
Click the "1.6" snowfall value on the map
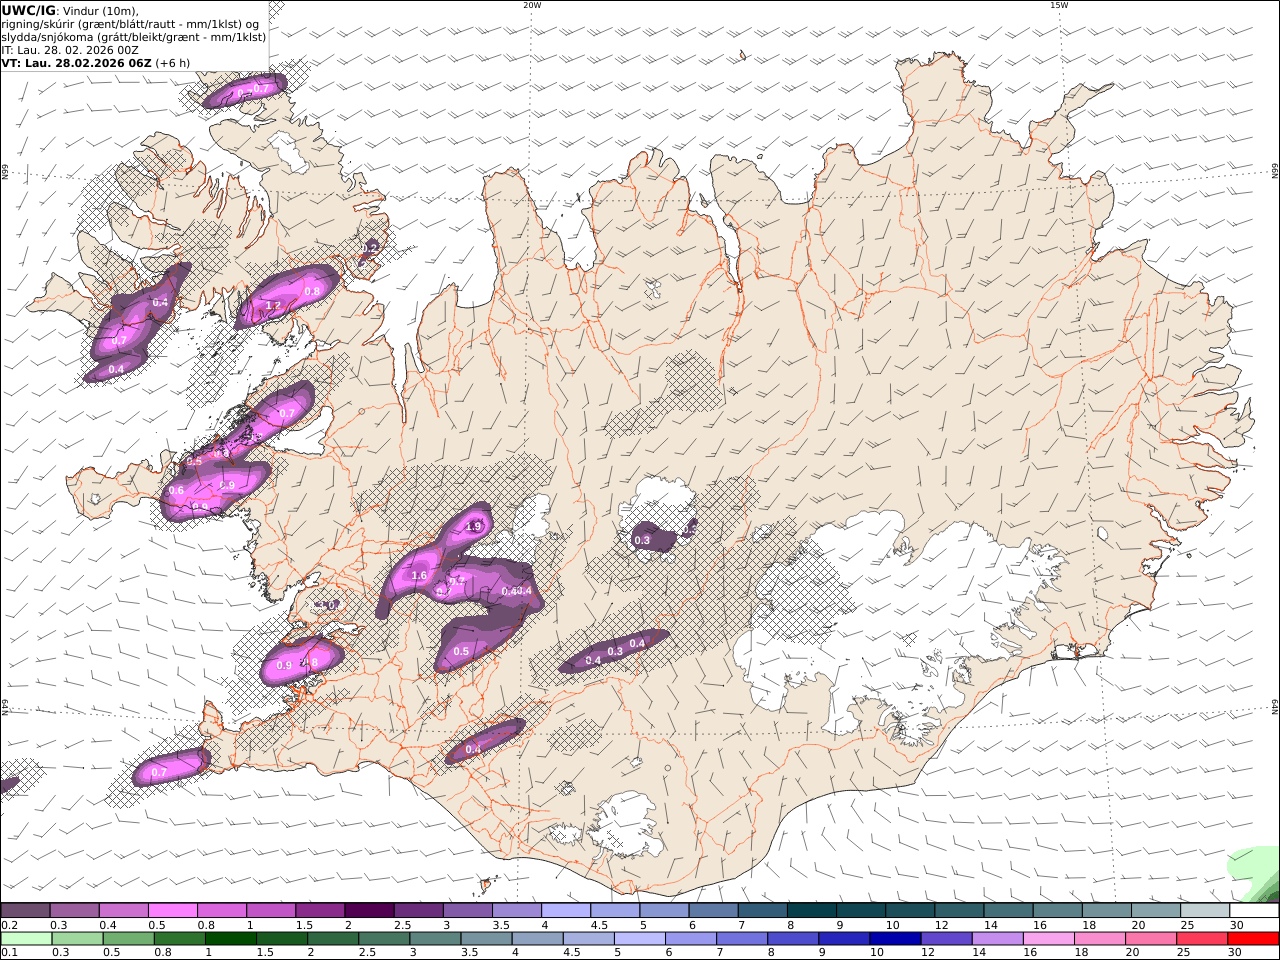419,576
